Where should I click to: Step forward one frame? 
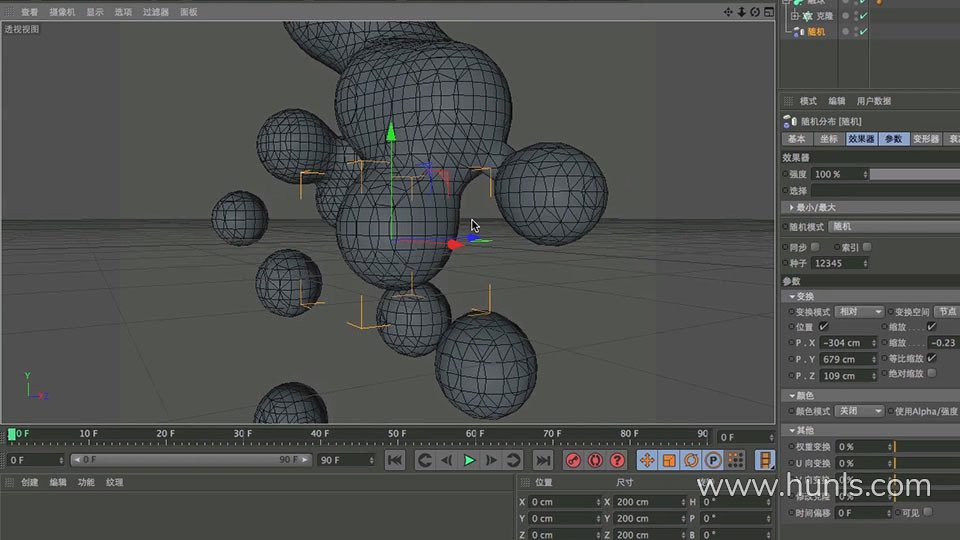click(x=492, y=460)
